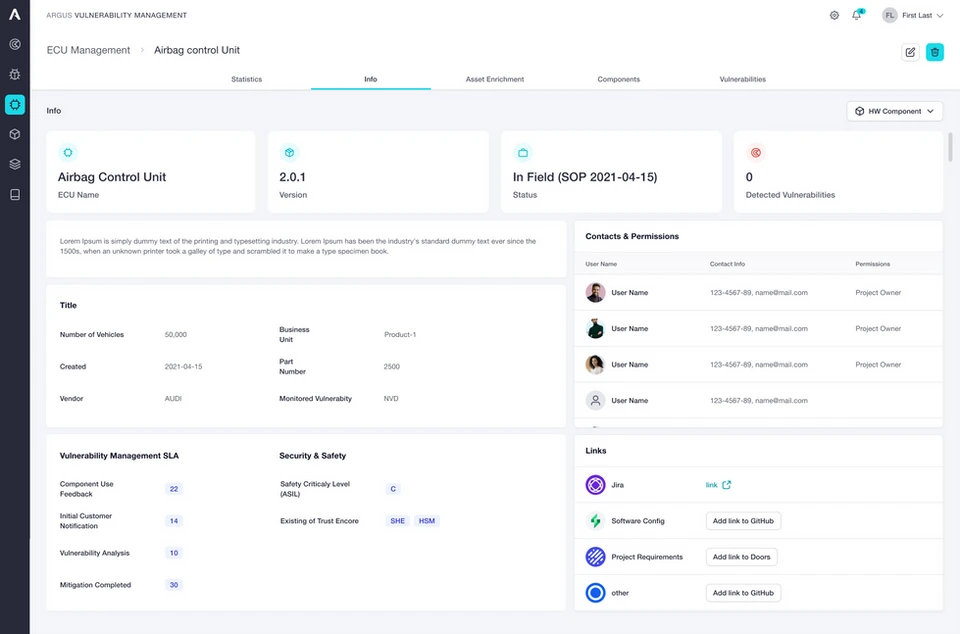The image size is (960, 634).
Task: Click the ASIL level C badge
Action: (x=393, y=489)
